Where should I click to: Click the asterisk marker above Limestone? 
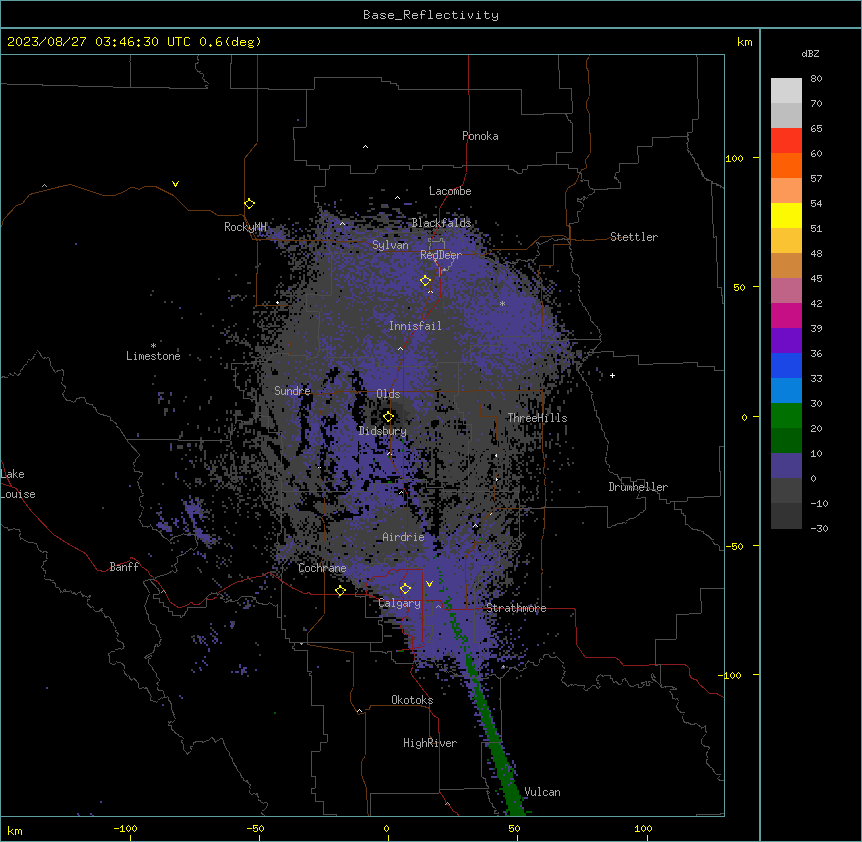click(153, 346)
